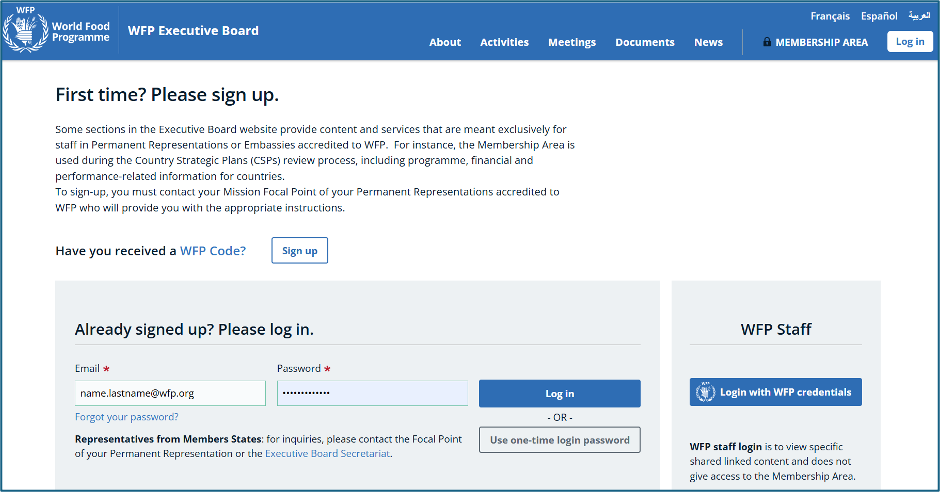Switch the language to Arabic
Viewport: 940px width, 492px height.
click(x=919, y=16)
